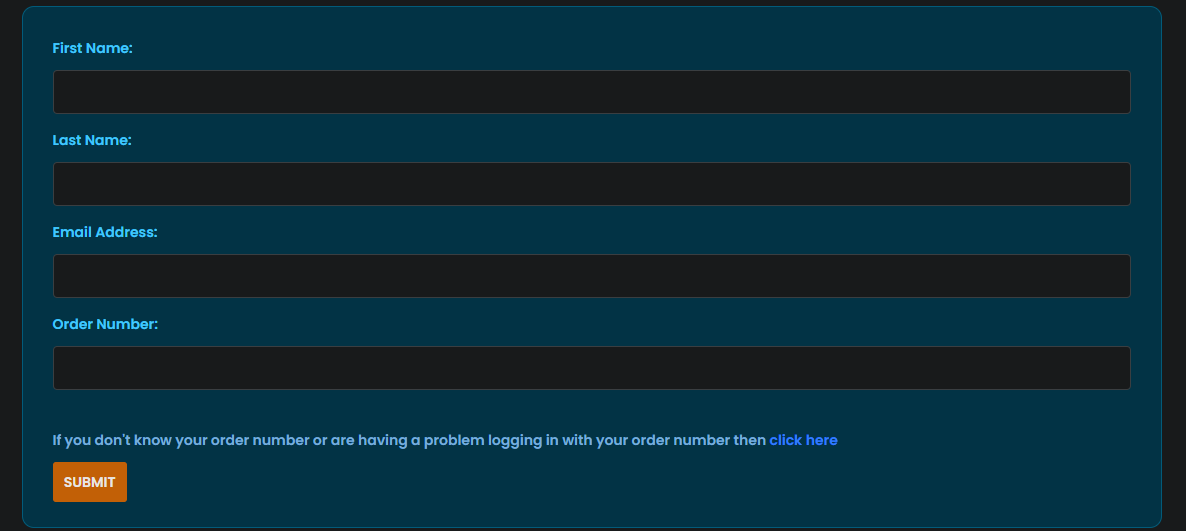The height and width of the screenshot is (531, 1186).
Task: Select the "Email Address:" label
Action: click(104, 233)
